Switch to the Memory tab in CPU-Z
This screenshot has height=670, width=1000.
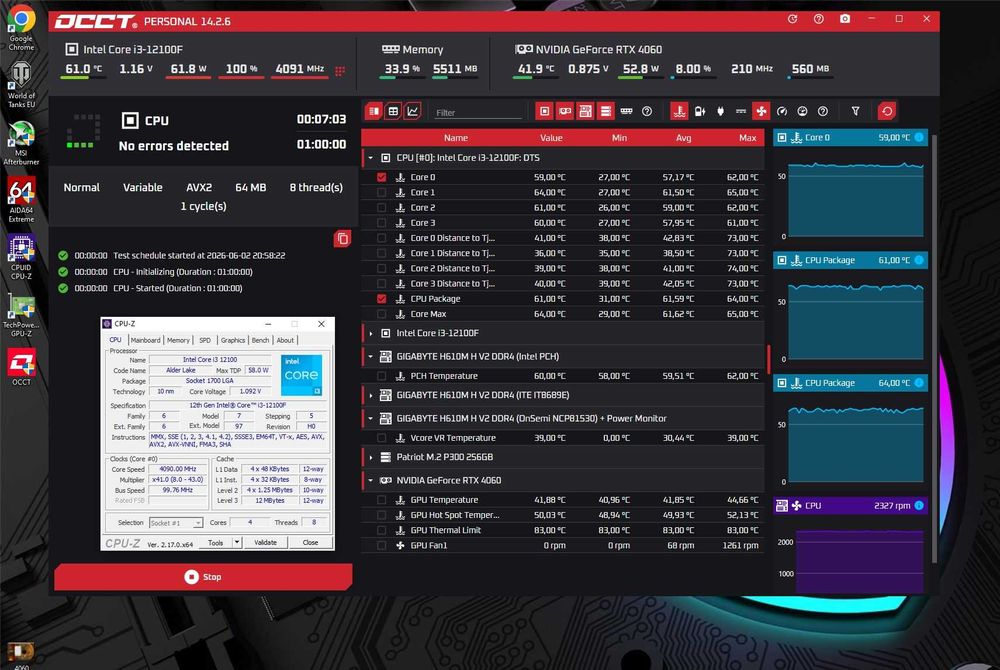tap(178, 340)
